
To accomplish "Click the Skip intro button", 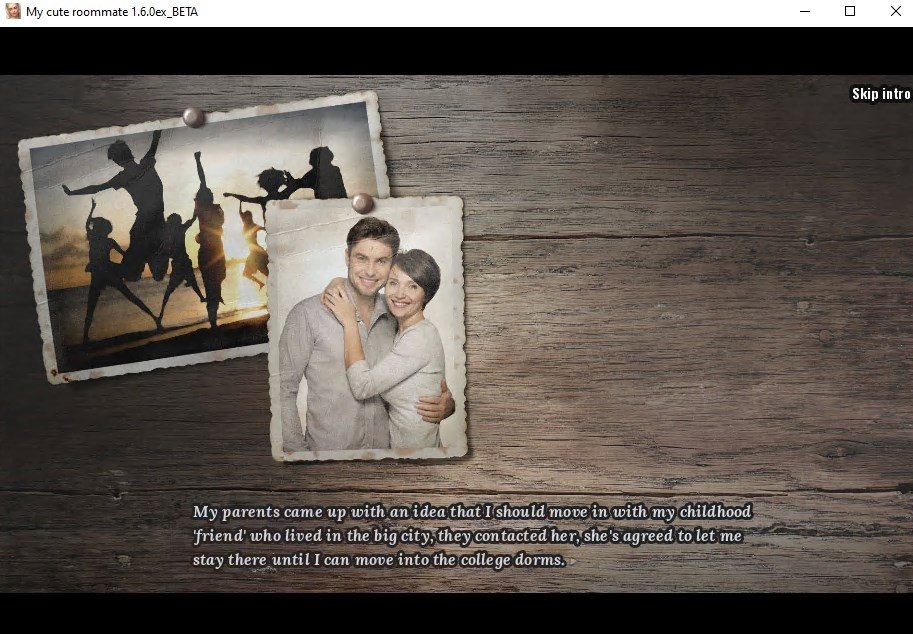I will (880, 94).
